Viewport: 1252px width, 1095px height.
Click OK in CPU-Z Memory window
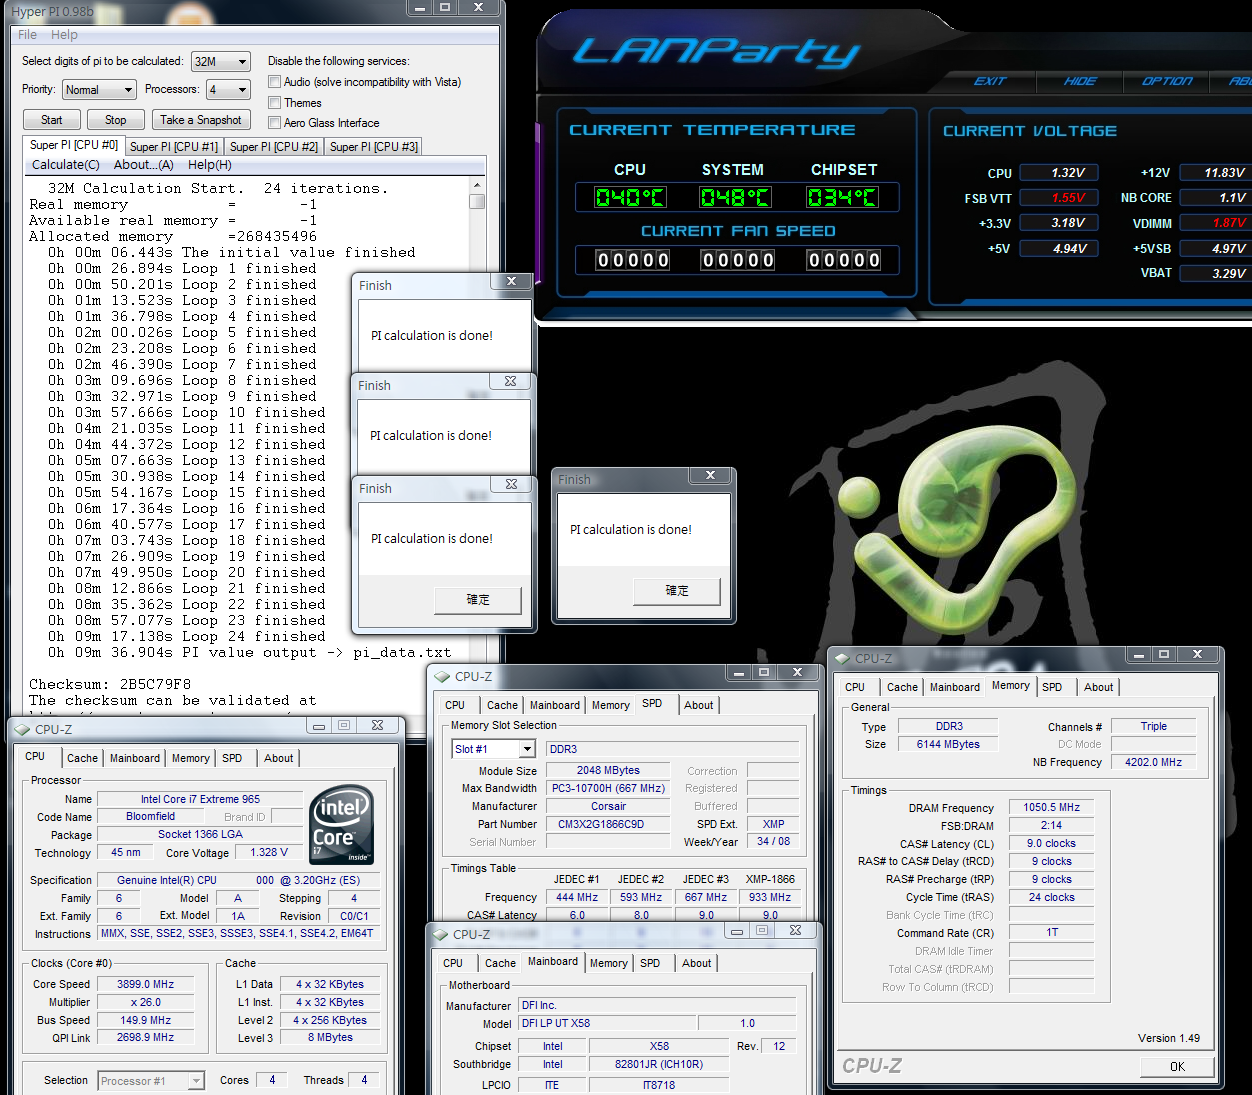pos(1177,1066)
